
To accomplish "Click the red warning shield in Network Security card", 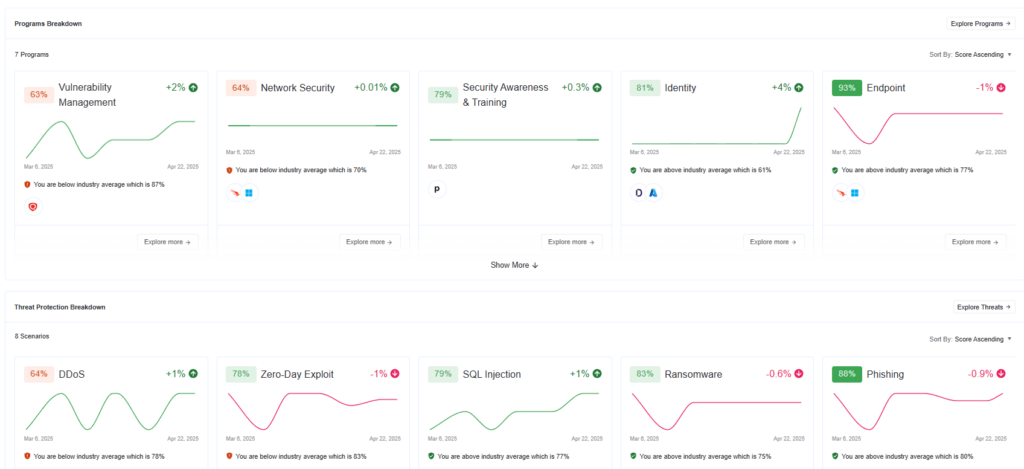I will coord(229,170).
